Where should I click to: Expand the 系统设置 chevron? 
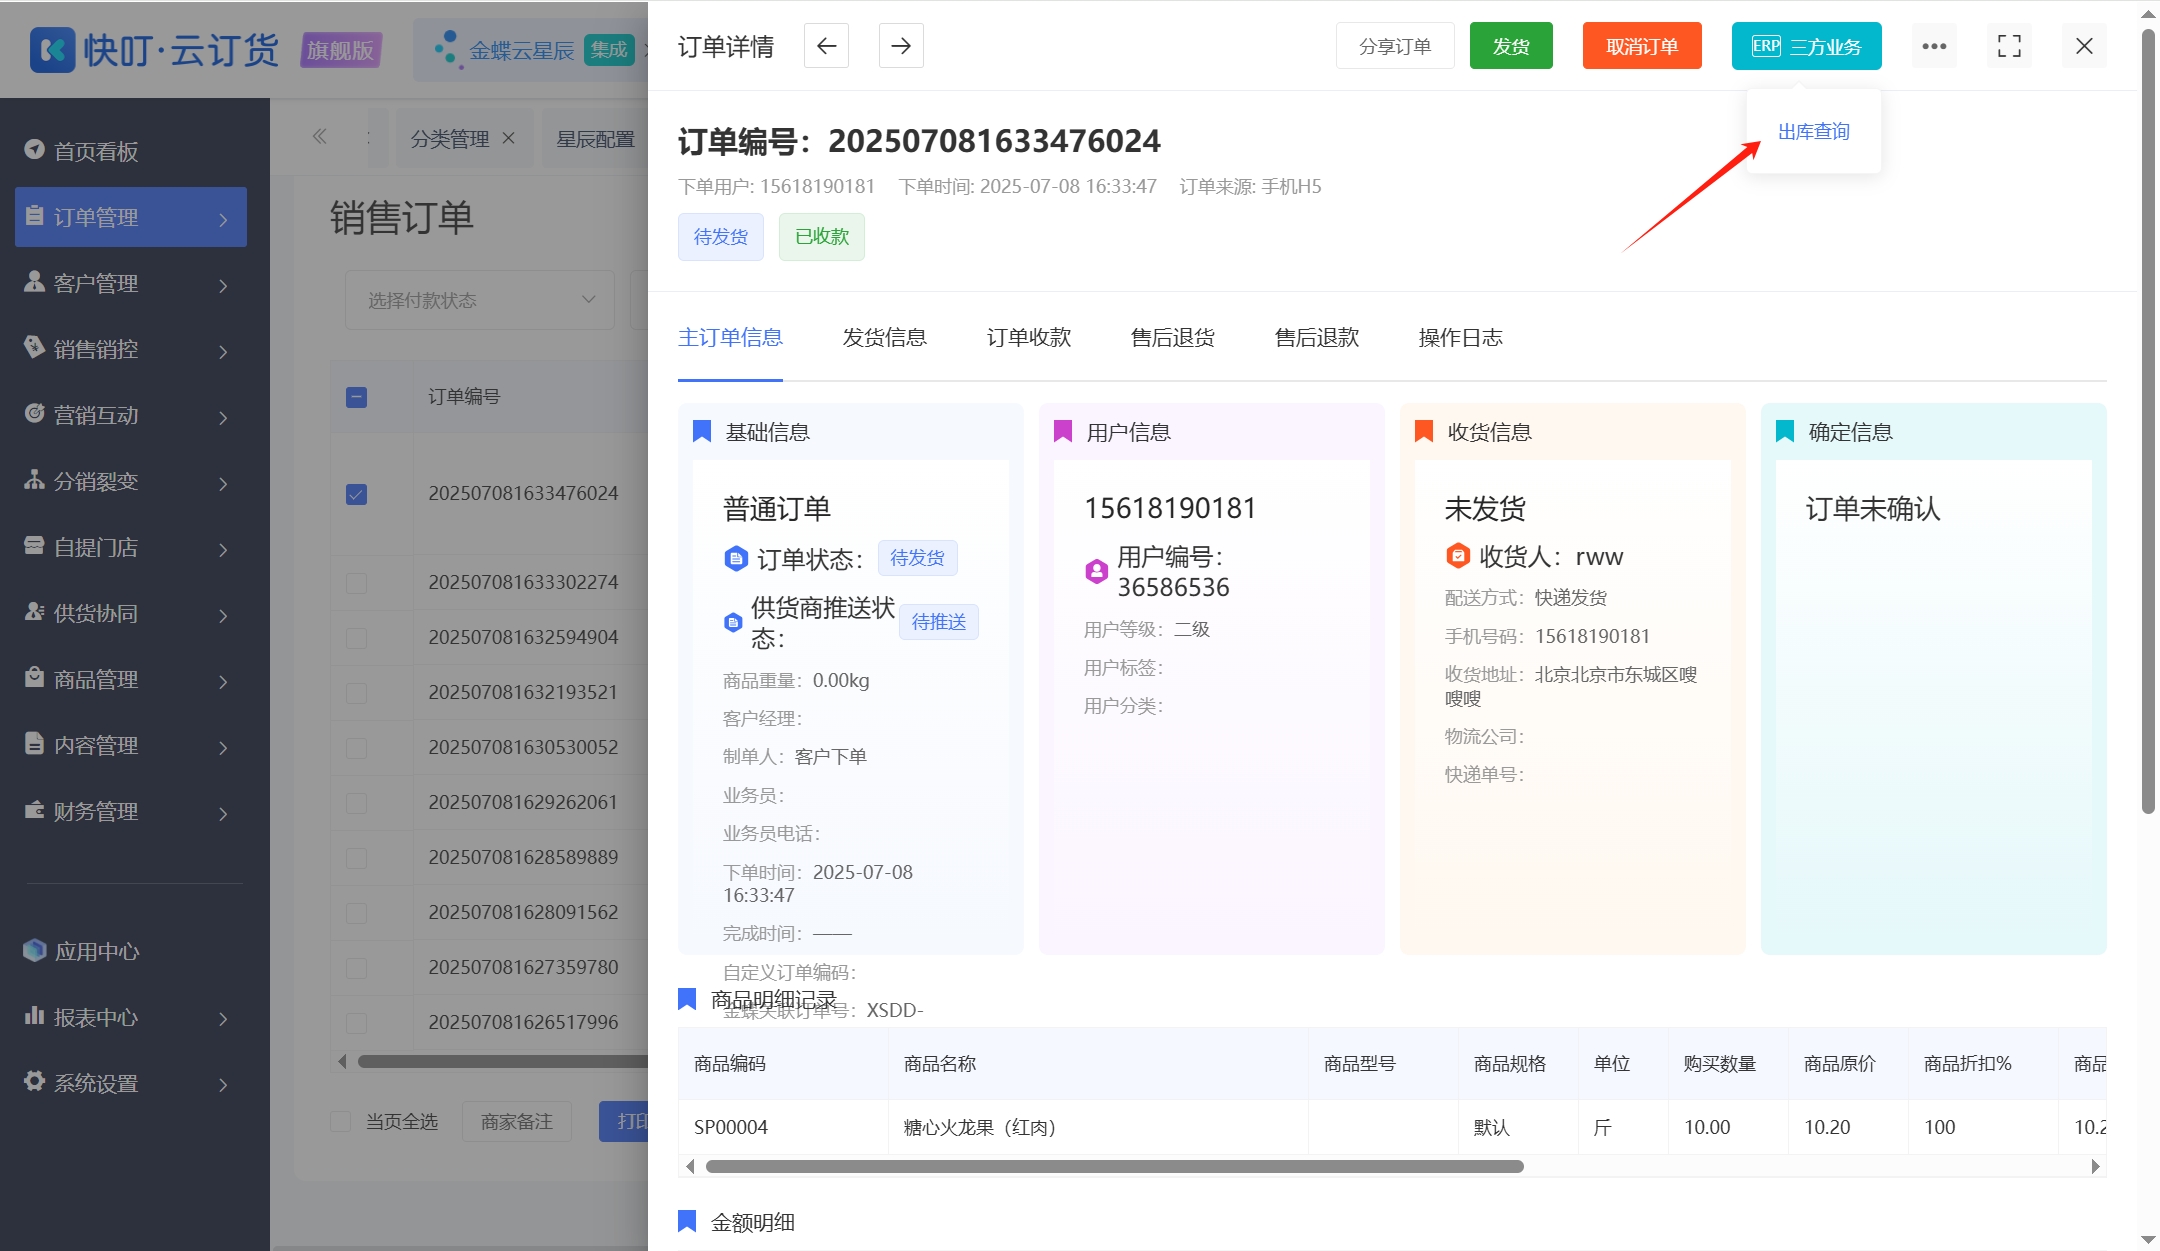point(223,1084)
